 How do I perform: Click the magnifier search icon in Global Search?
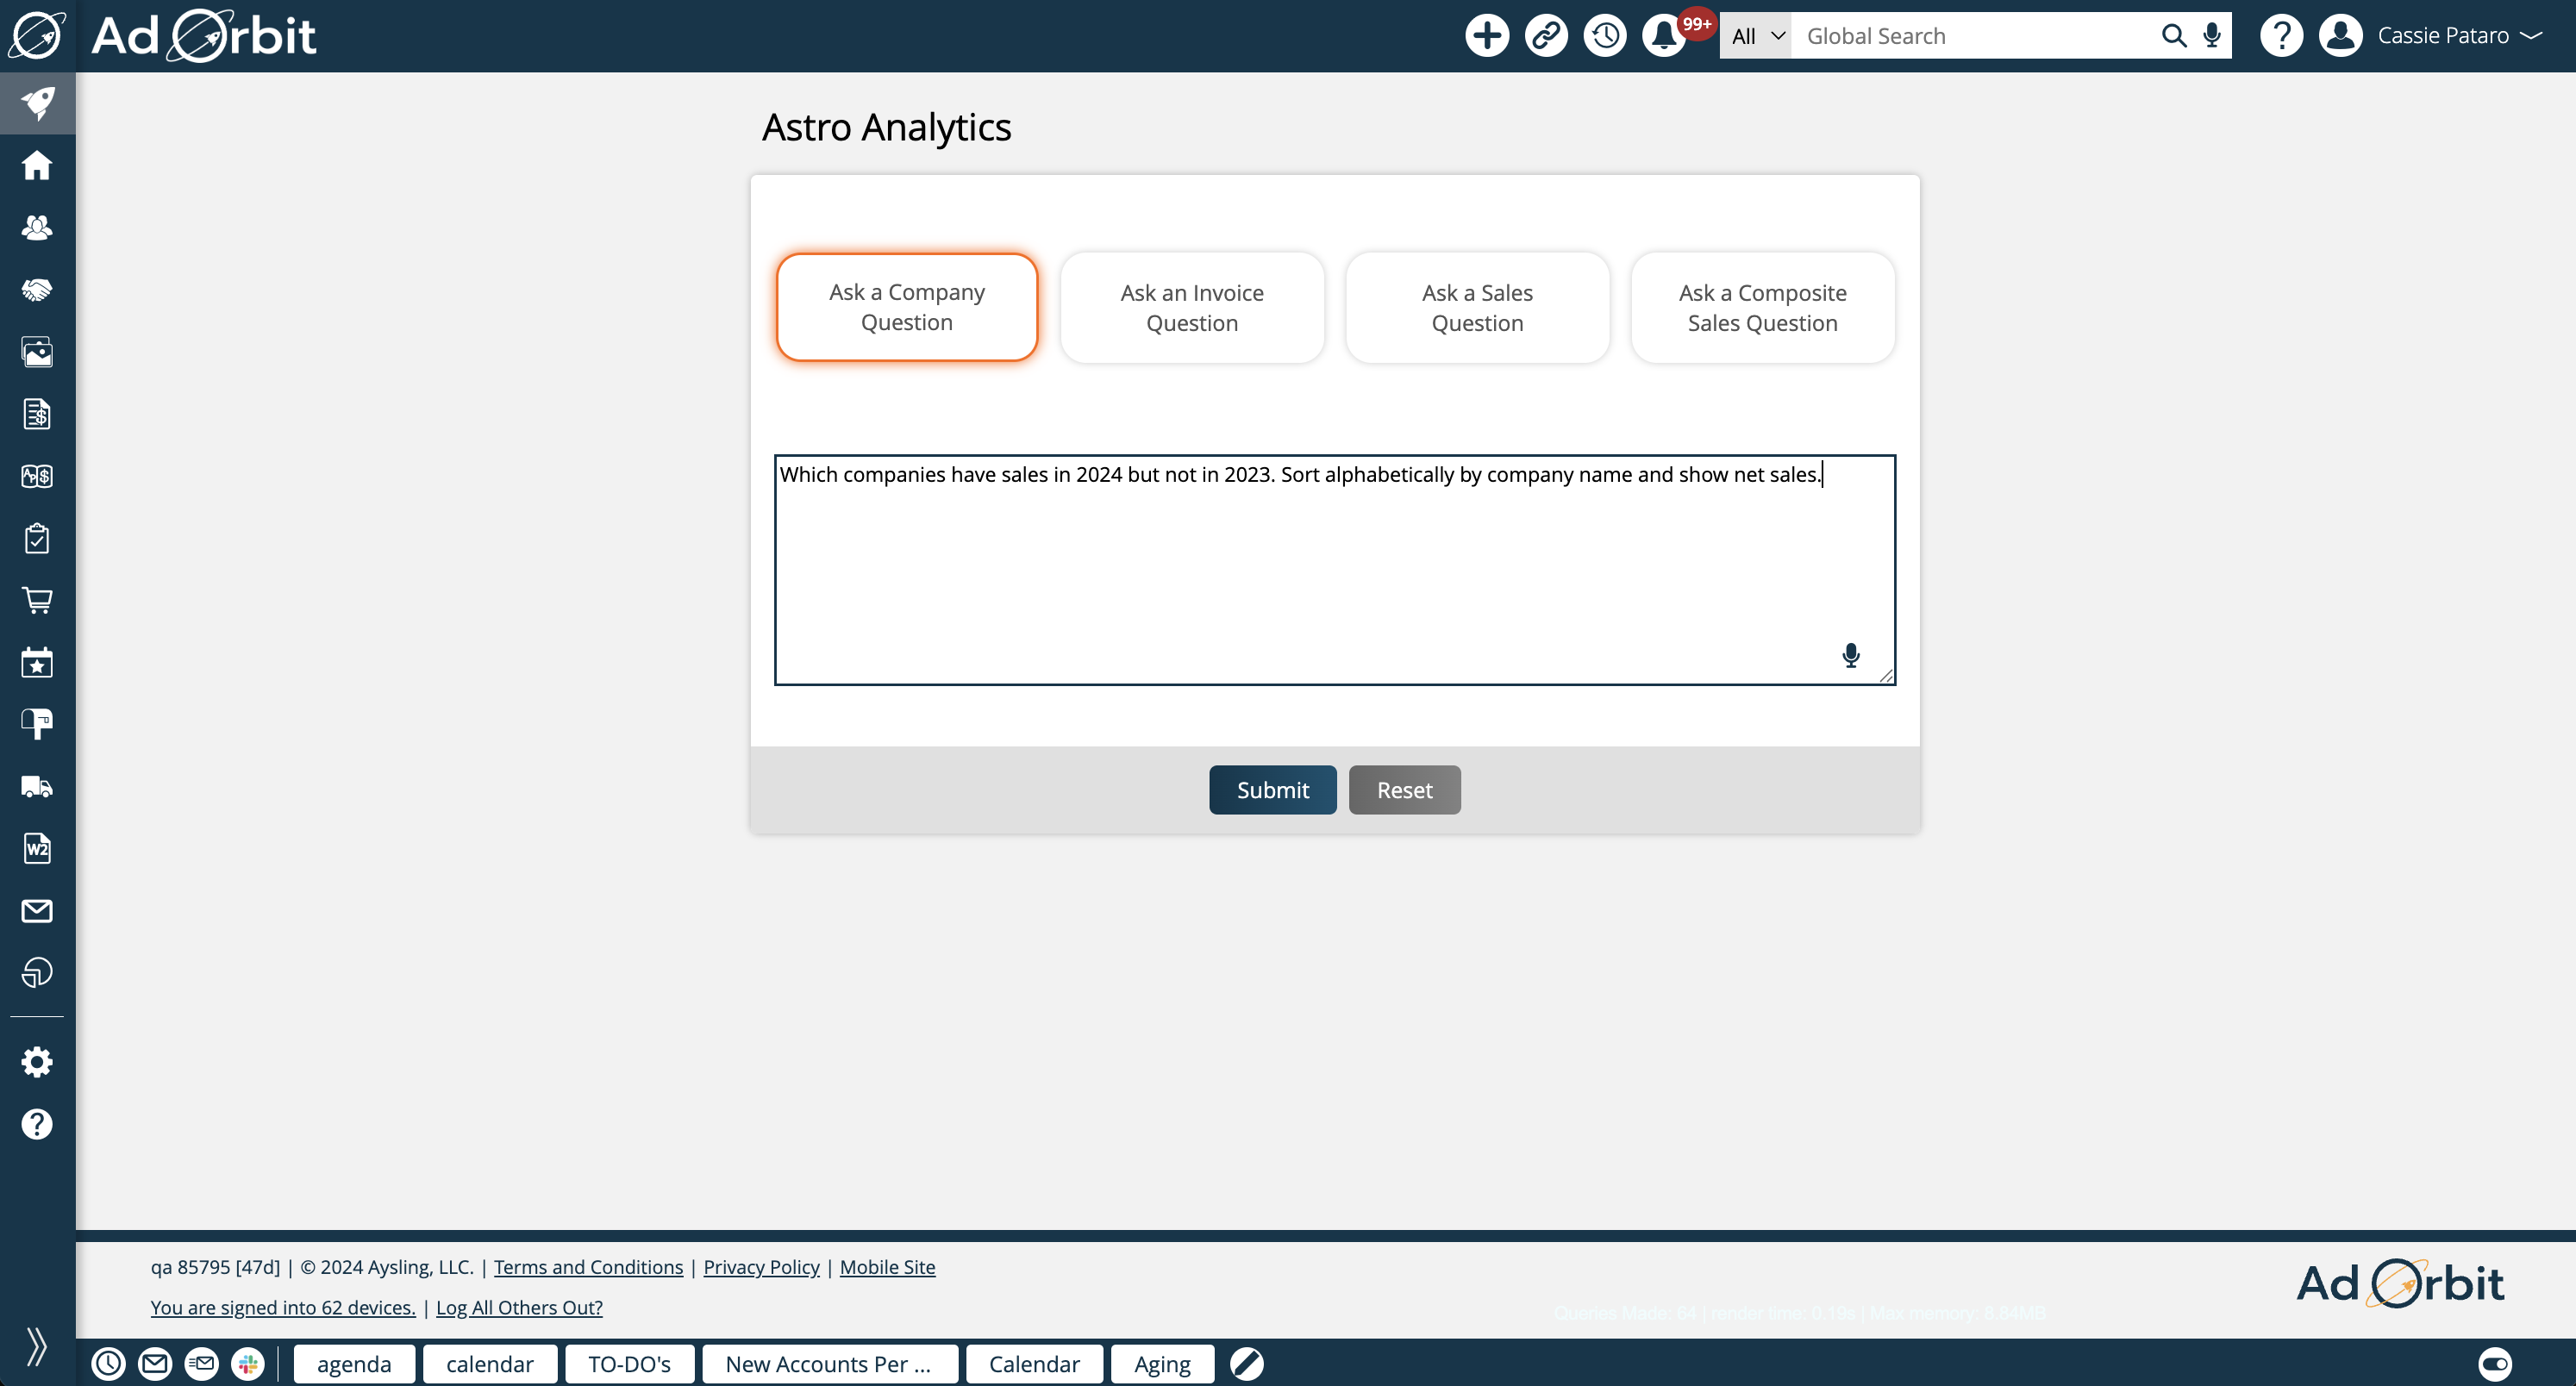click(2174, 36)
